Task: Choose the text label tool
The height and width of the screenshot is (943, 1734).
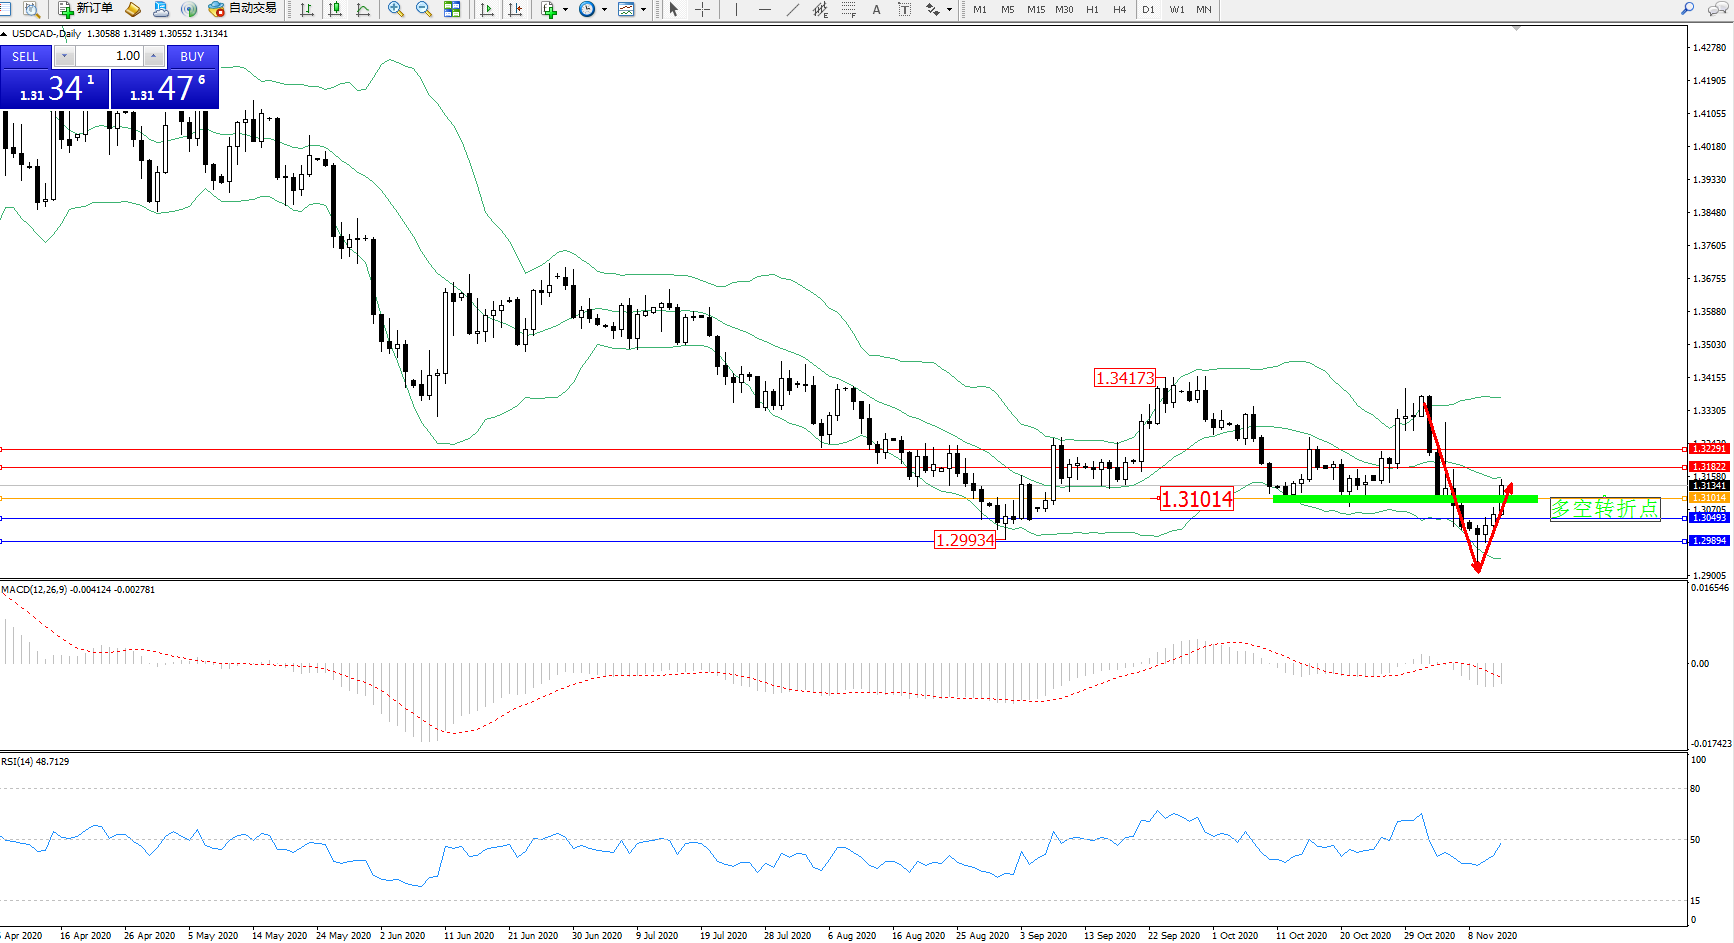Action: [877, 9]
